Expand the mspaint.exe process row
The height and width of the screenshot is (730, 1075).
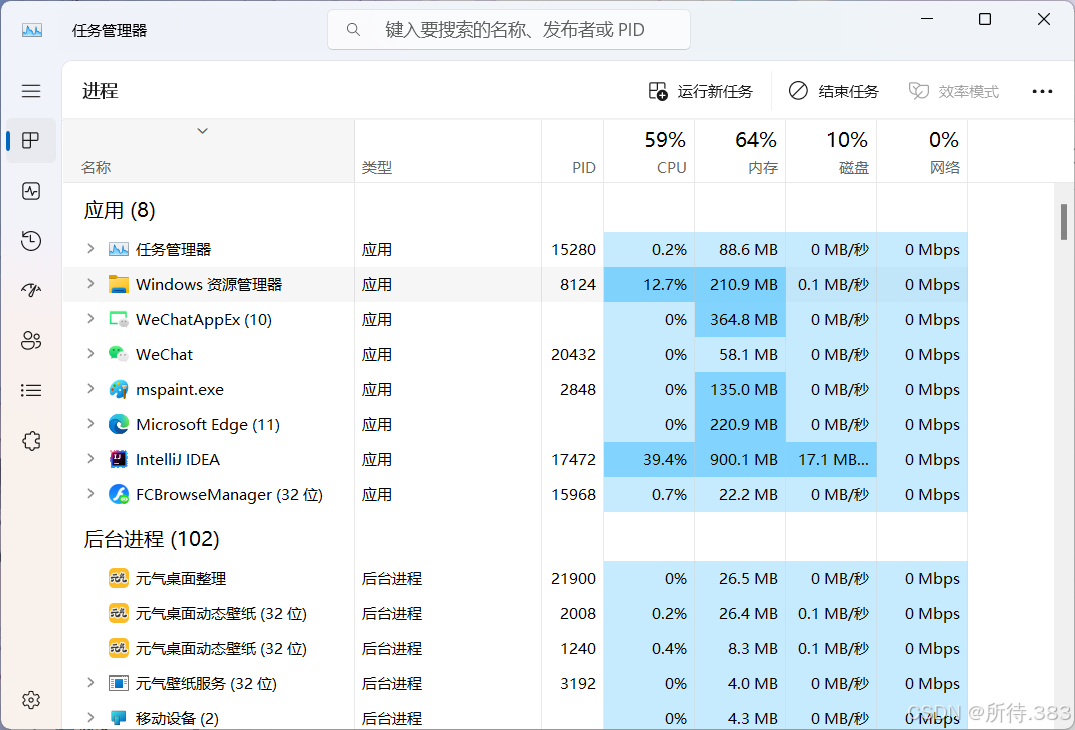(90, 388)
